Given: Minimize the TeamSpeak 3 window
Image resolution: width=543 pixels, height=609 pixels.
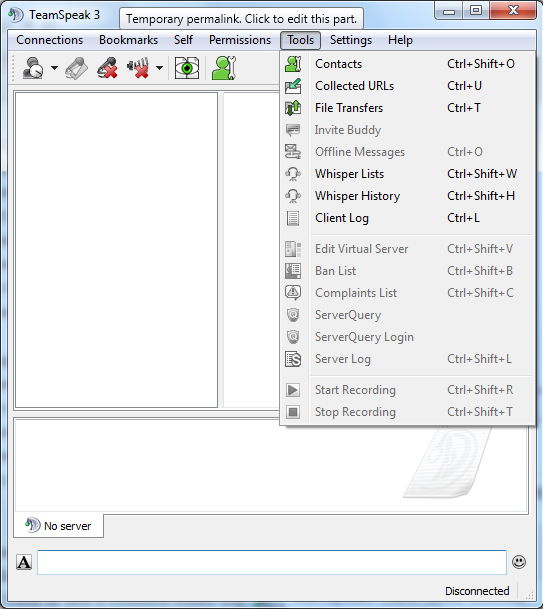Looking at the screenshot, I should pyautogui.click(x=449, y=11).
